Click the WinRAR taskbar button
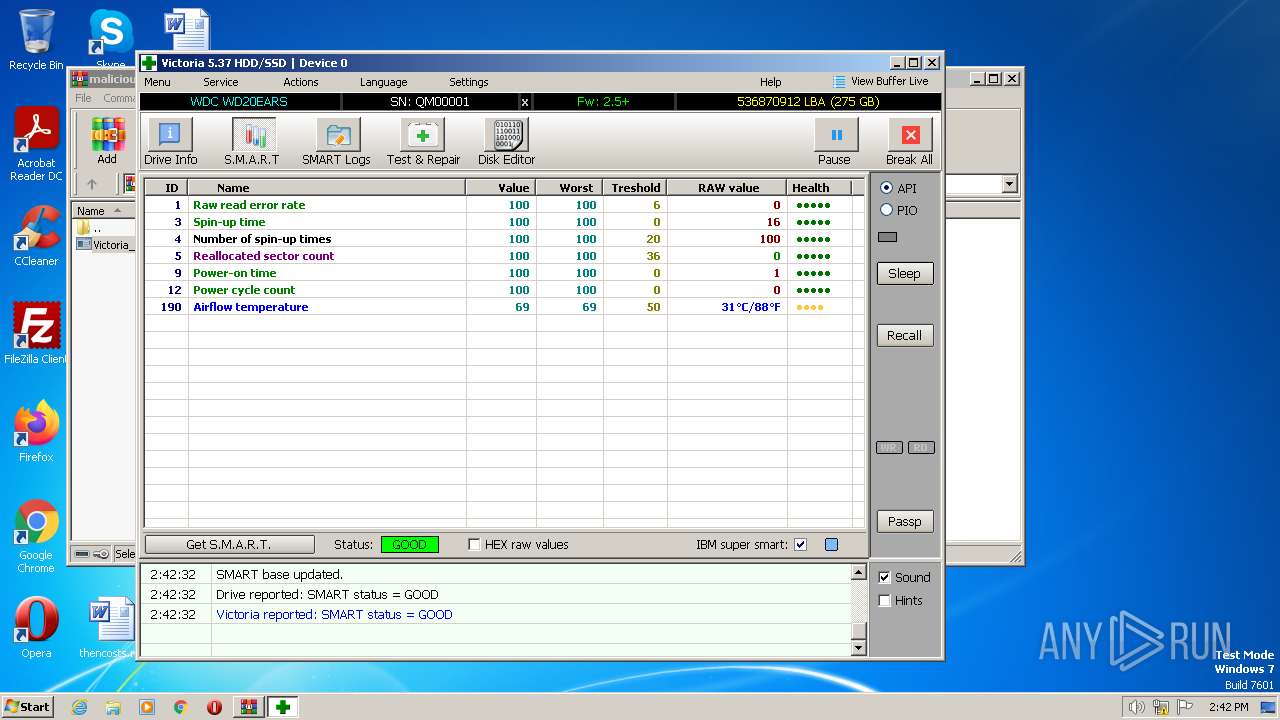Image resolution: width=1280 pixels, height=720 pixels. coord(249,707)
